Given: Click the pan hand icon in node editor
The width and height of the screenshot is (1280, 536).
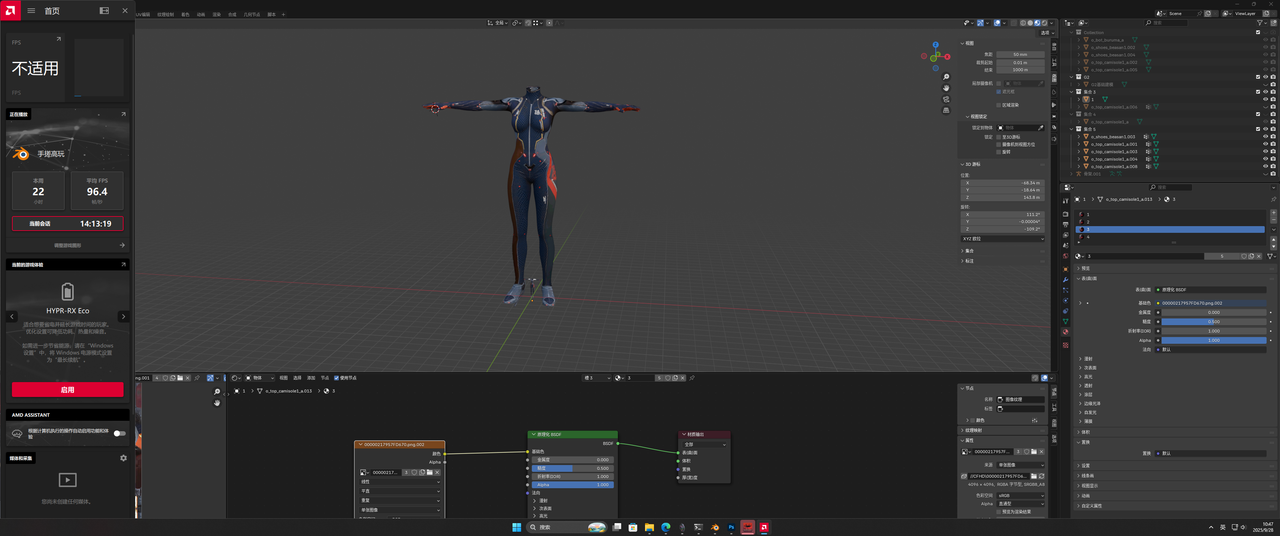Looking at the screenshot, I should pyautogui.click(x=217, y=402).
